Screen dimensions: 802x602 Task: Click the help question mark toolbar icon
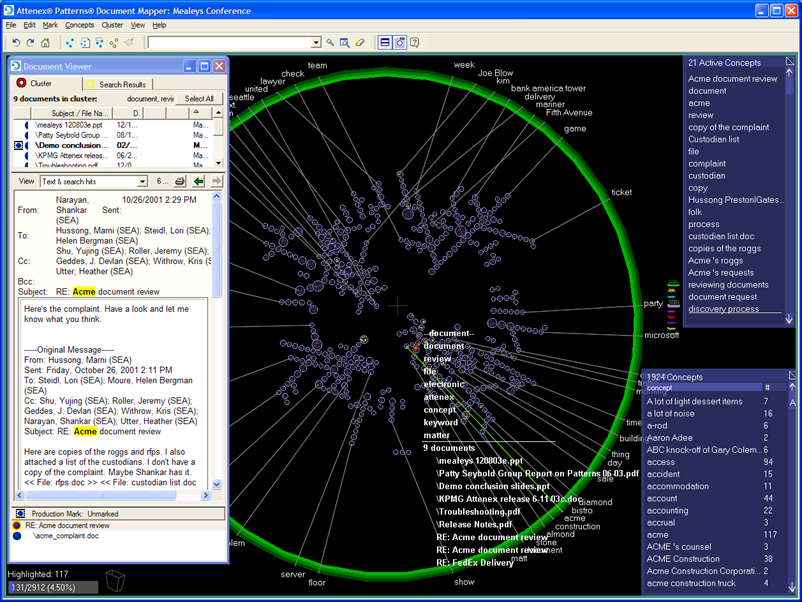[414, 43]
